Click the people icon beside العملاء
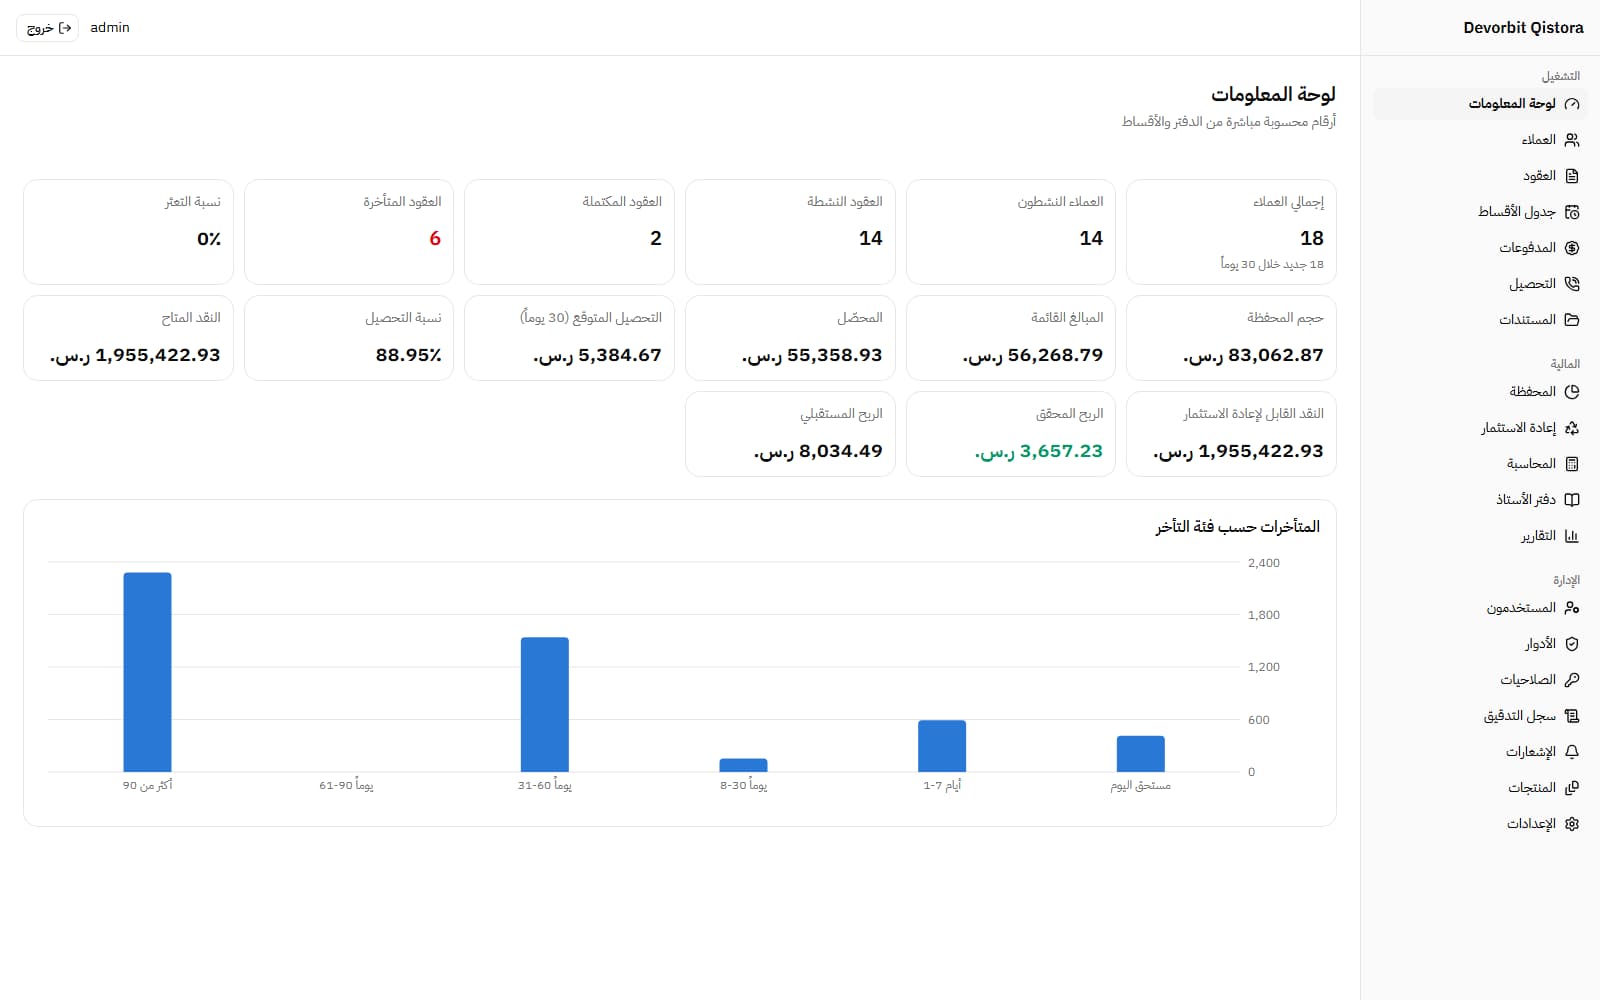 tap(1572, 140)
